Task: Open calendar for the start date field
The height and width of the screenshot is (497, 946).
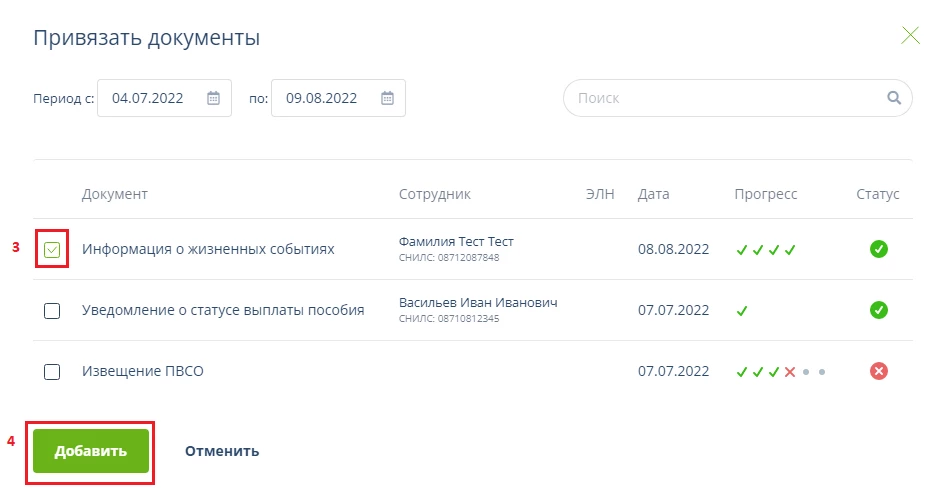Action: point(213,98)
